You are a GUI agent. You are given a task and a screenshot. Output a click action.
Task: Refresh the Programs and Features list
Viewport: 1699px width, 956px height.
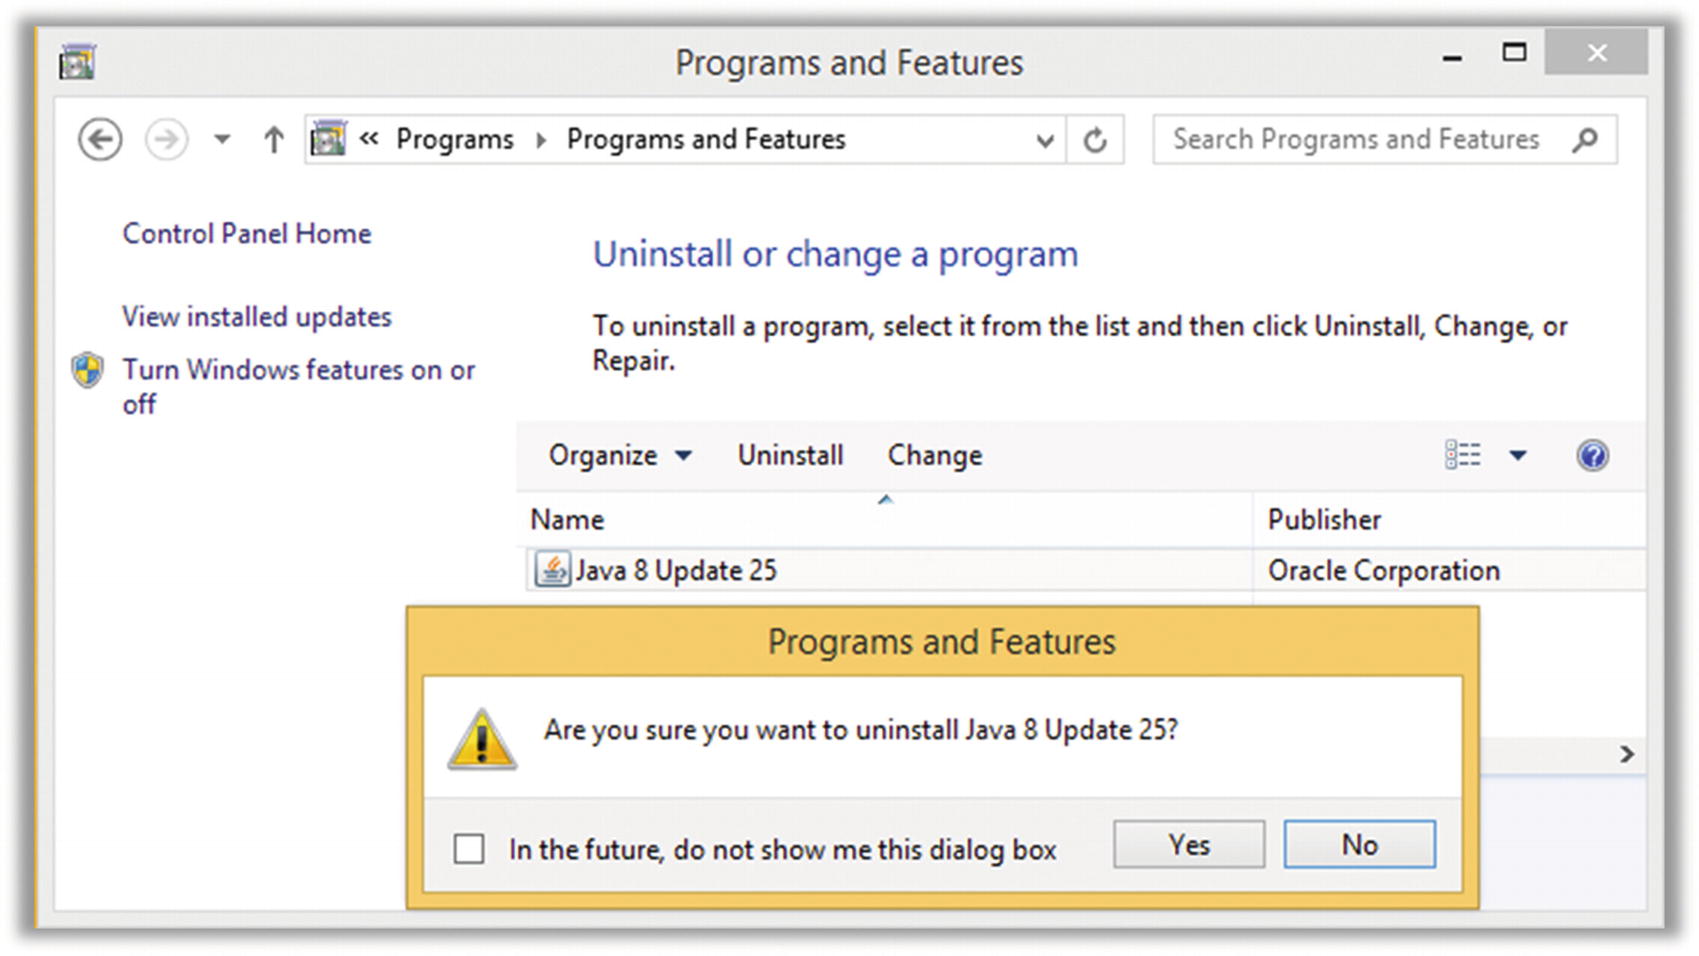coord(1095,140)
